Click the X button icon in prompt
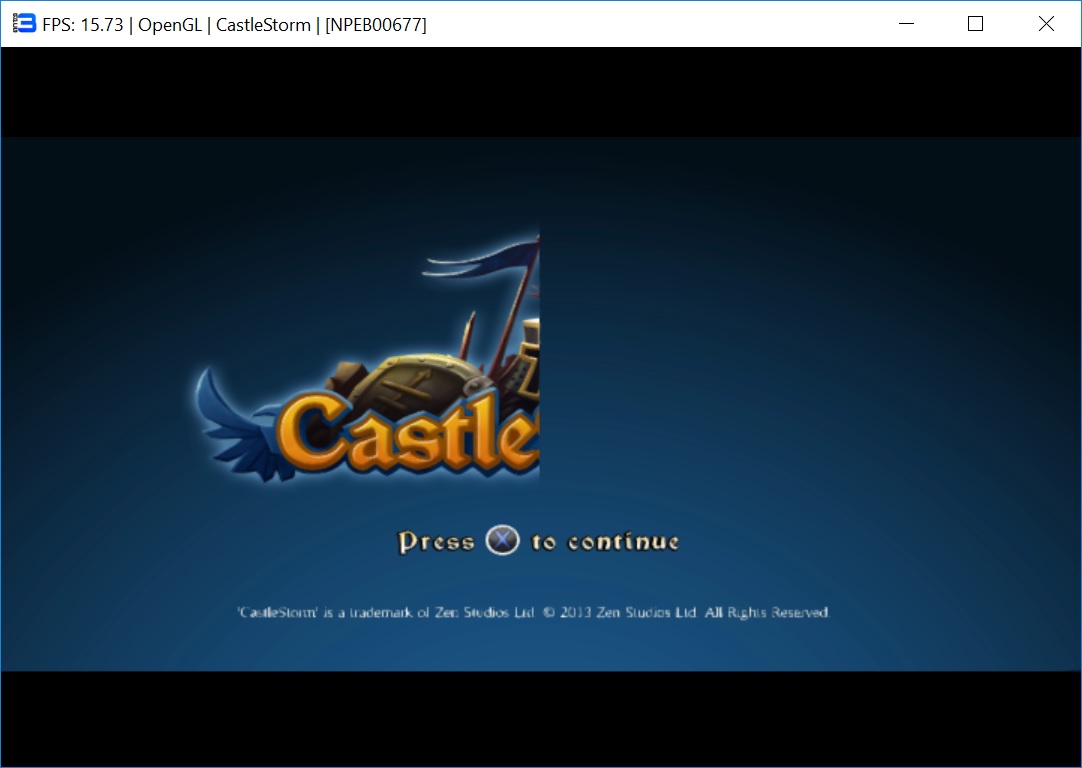 point(502,541)
